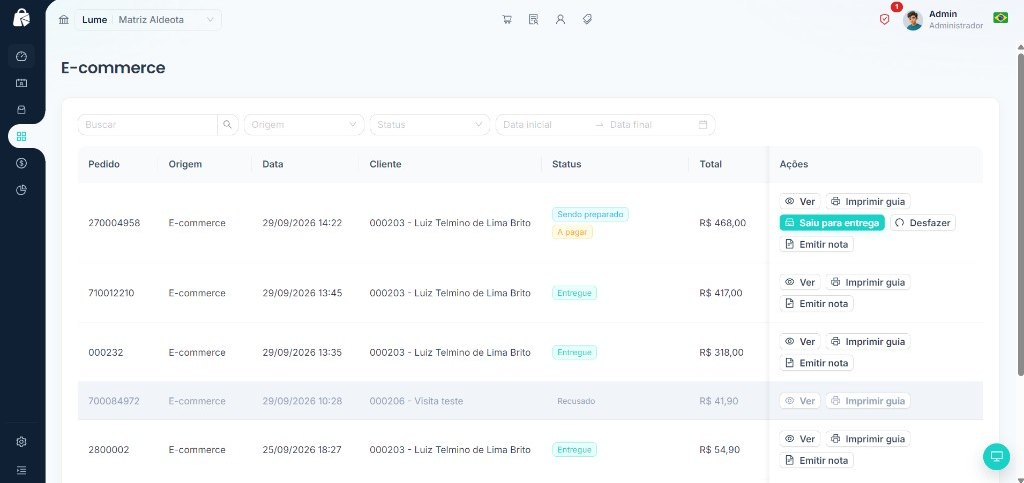This screenshot has width=1024, height=483.
Task: Click the search magnifier icon
Action: click(x=227, y=125)
